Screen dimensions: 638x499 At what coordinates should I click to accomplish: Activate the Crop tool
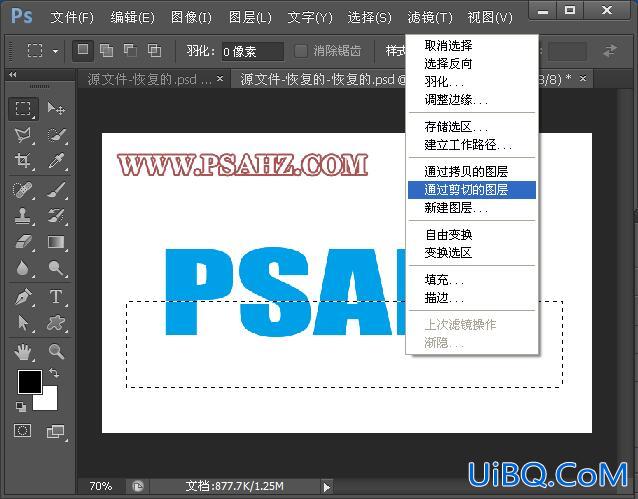23,160
